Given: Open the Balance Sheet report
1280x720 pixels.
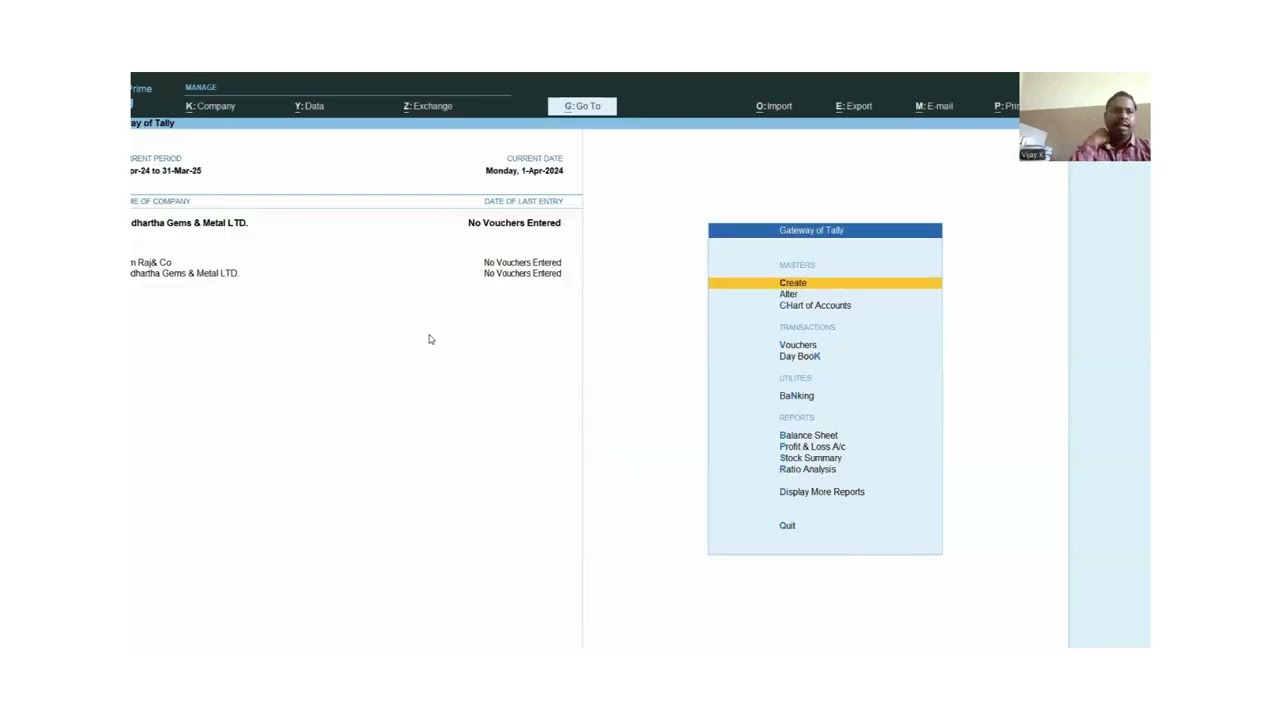Looking at the screenshot, I should 809,435.
